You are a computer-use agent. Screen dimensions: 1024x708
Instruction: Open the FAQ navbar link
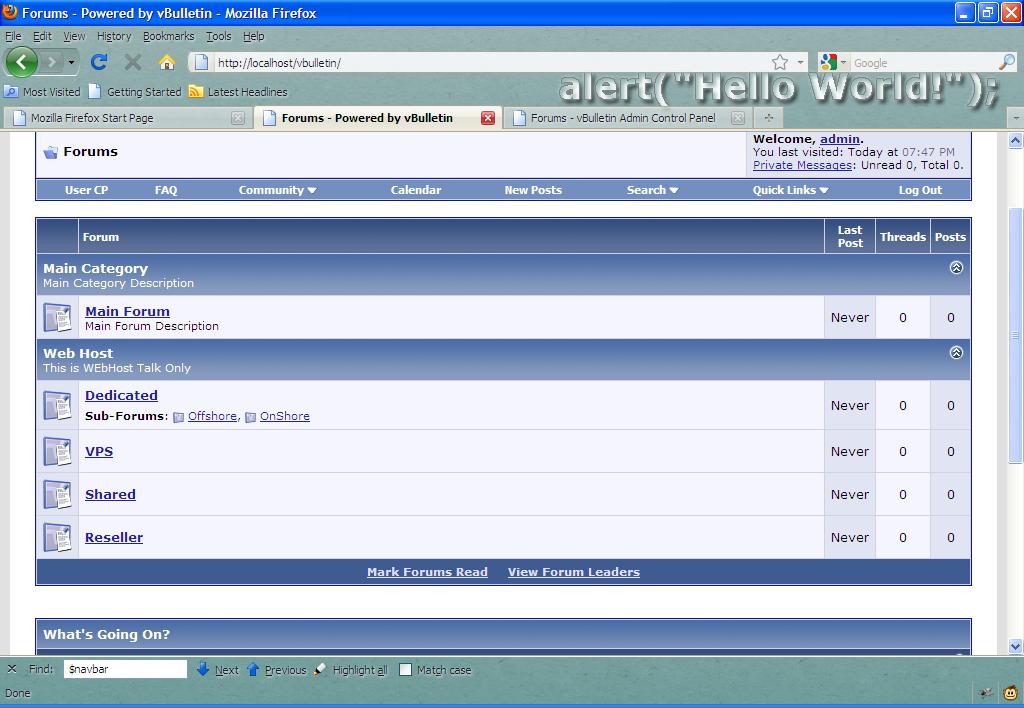point(166,190)
